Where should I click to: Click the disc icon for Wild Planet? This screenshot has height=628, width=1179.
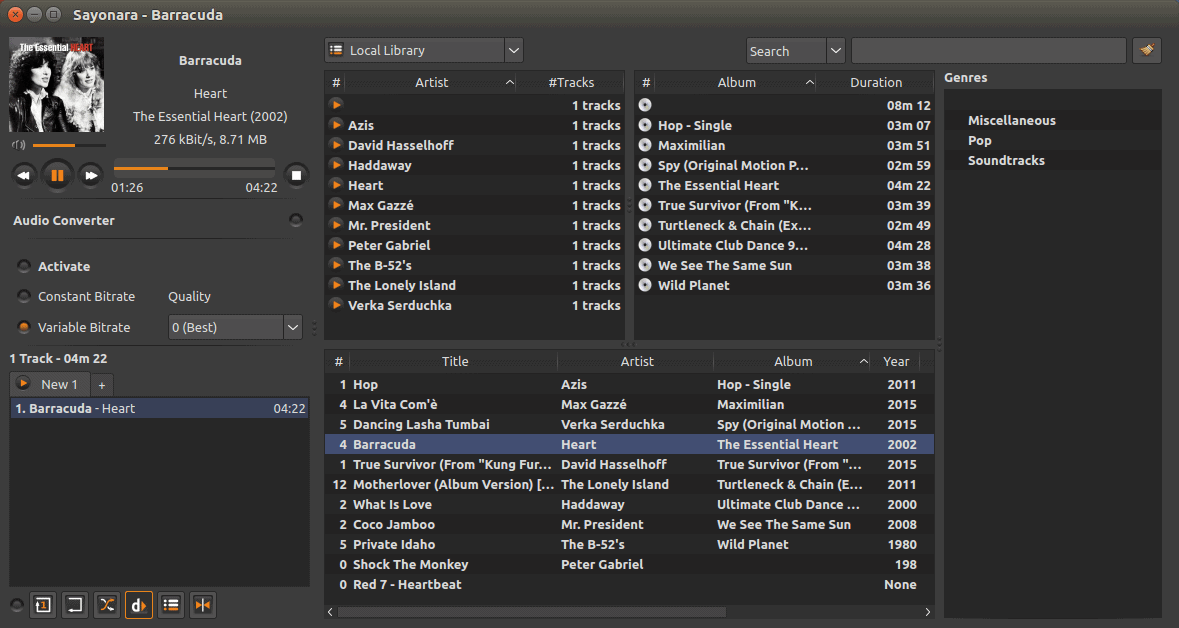(645, 285)
